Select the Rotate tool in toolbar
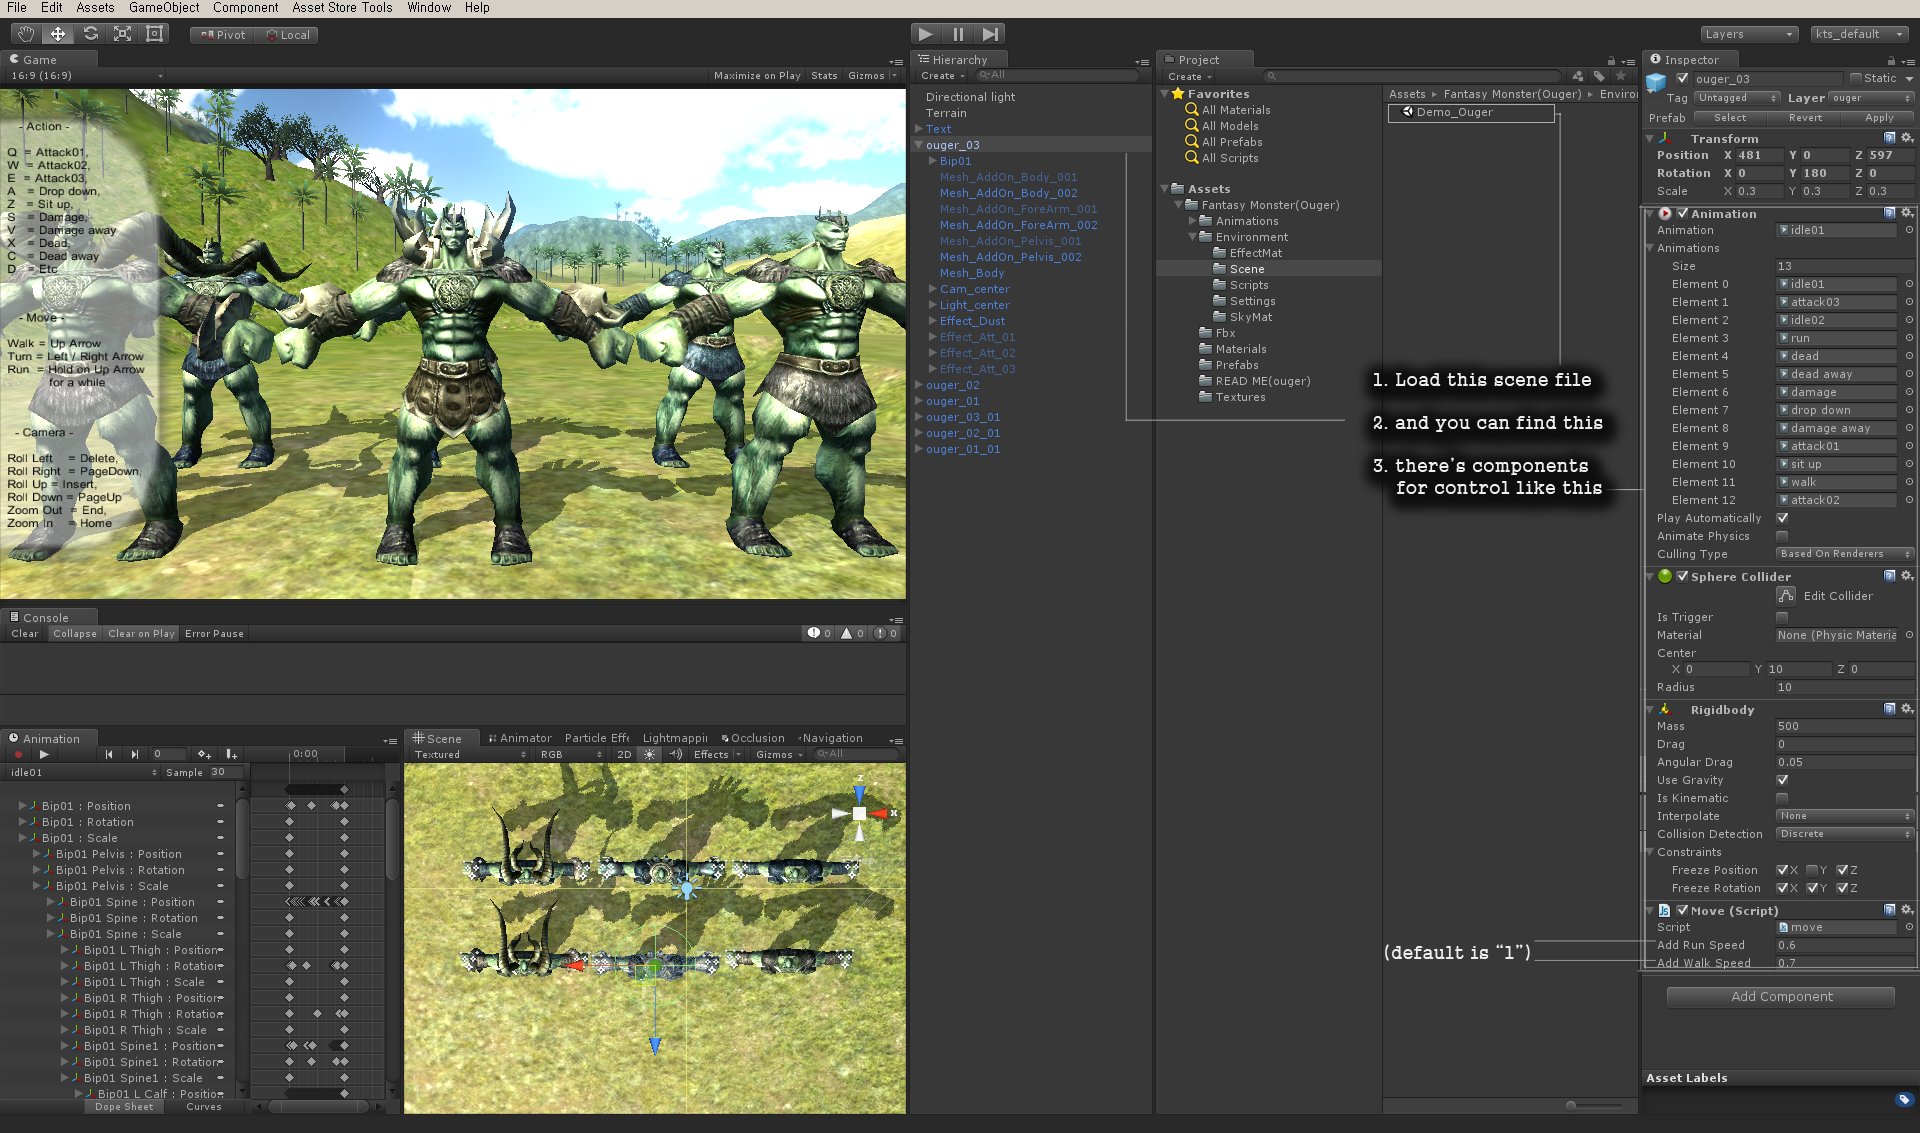Viewport: 1920px width, 1133px height. [90, 34]
